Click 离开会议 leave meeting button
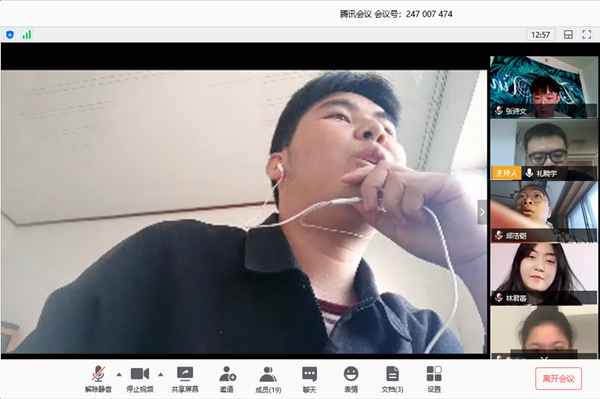Image resolution: width=600 pixels, height=399 pixels. (x=558, y=379)
